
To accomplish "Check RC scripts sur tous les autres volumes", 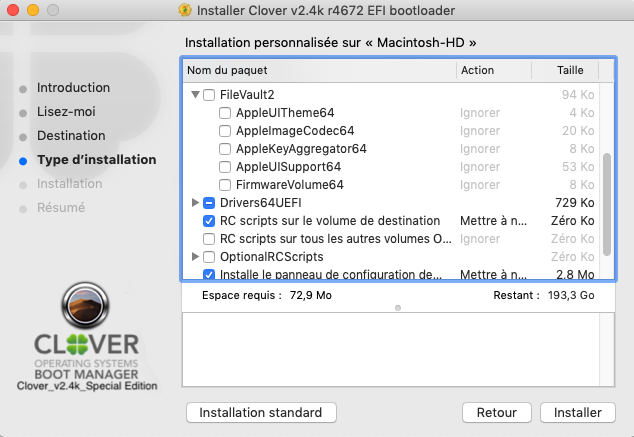I will tap(209, 239).
